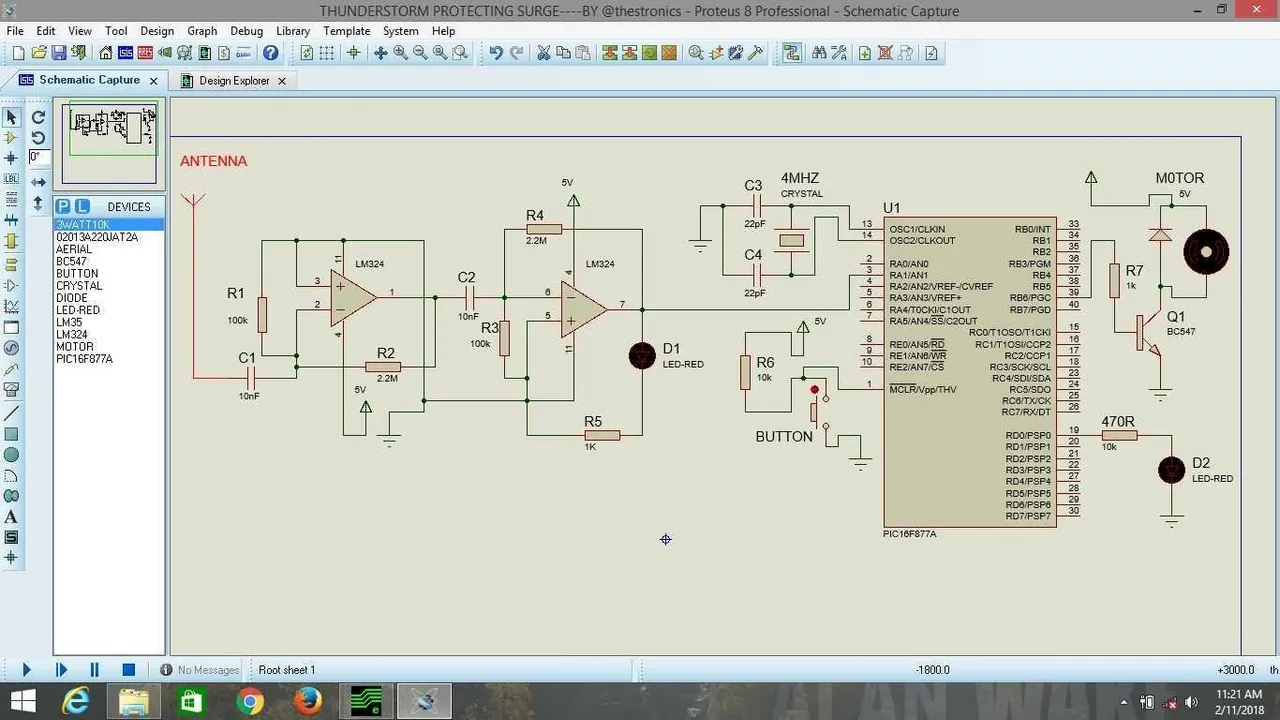The image size is (1280, 720).
Task: Select 3WATT10K in the devices list
Action: pyautogui.click(x=109, y=226)
